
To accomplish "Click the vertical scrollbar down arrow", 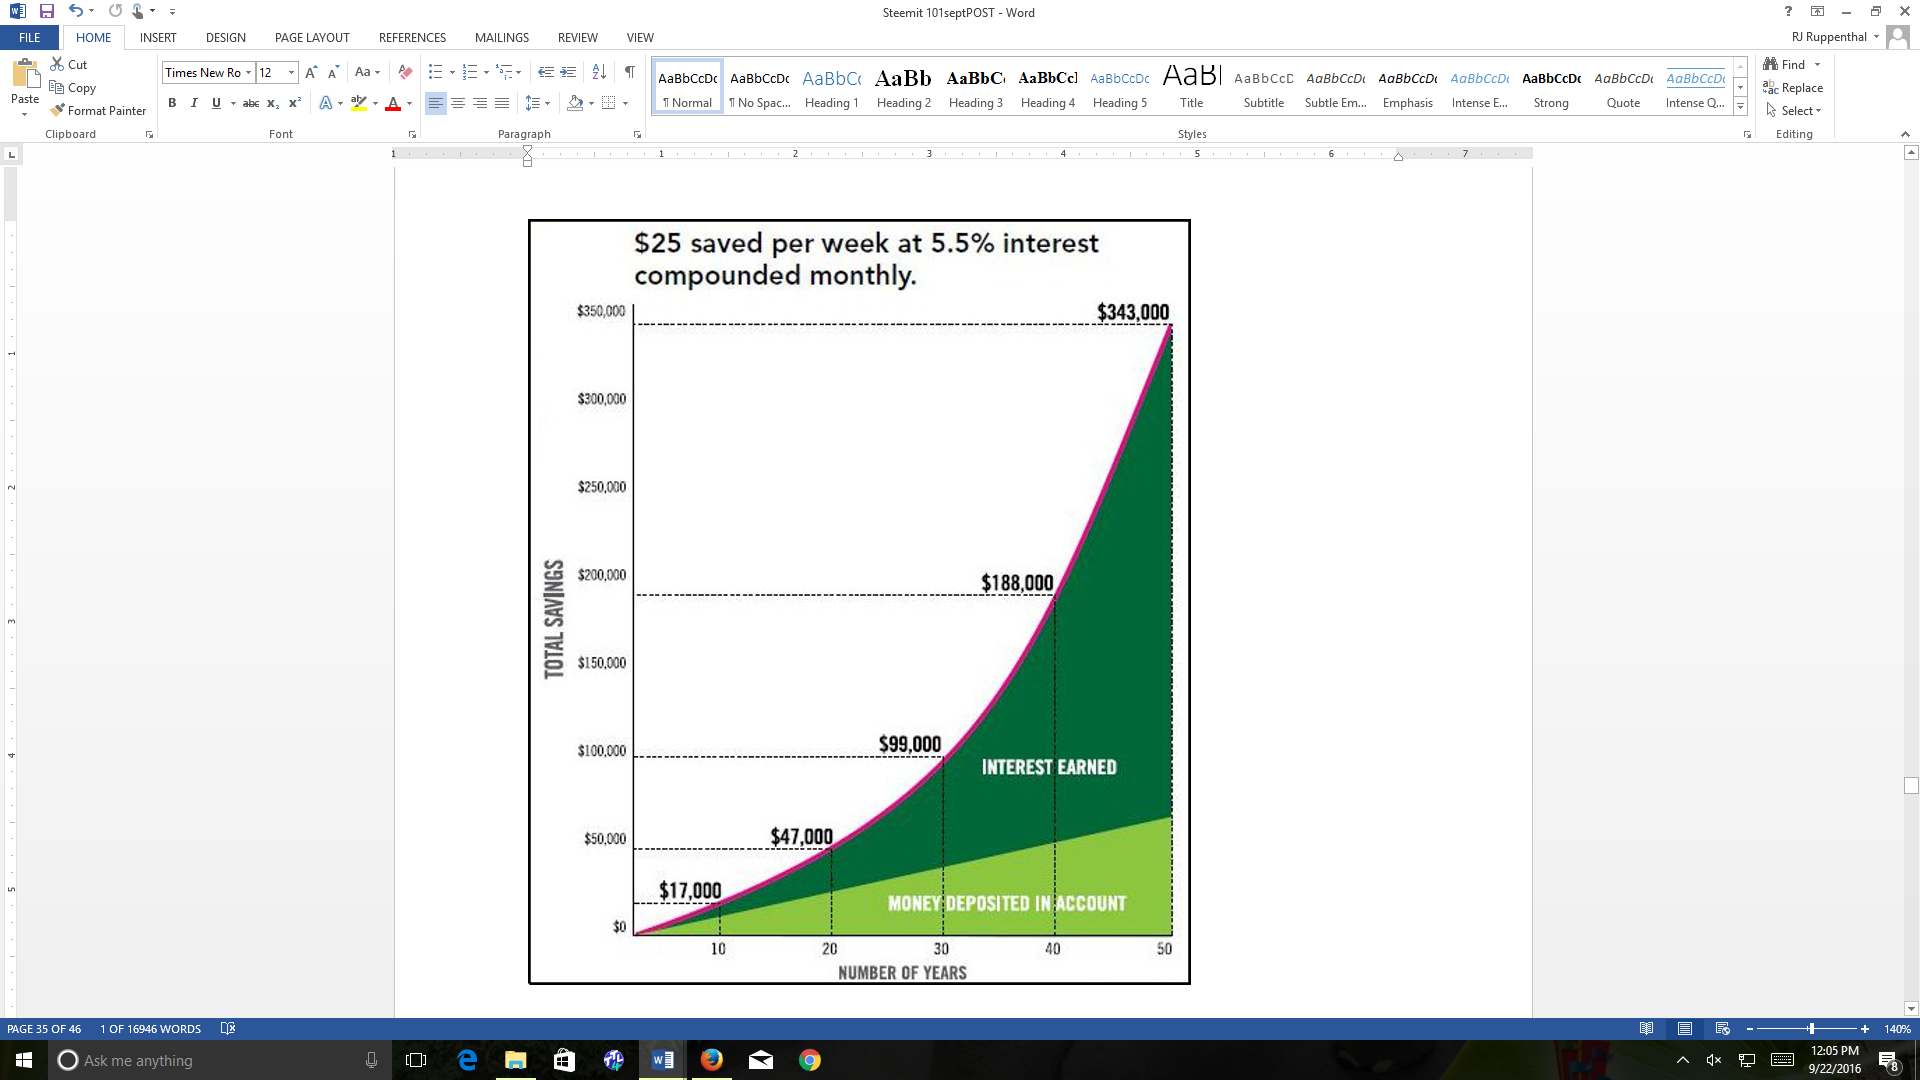I will coord(1911,1009).
